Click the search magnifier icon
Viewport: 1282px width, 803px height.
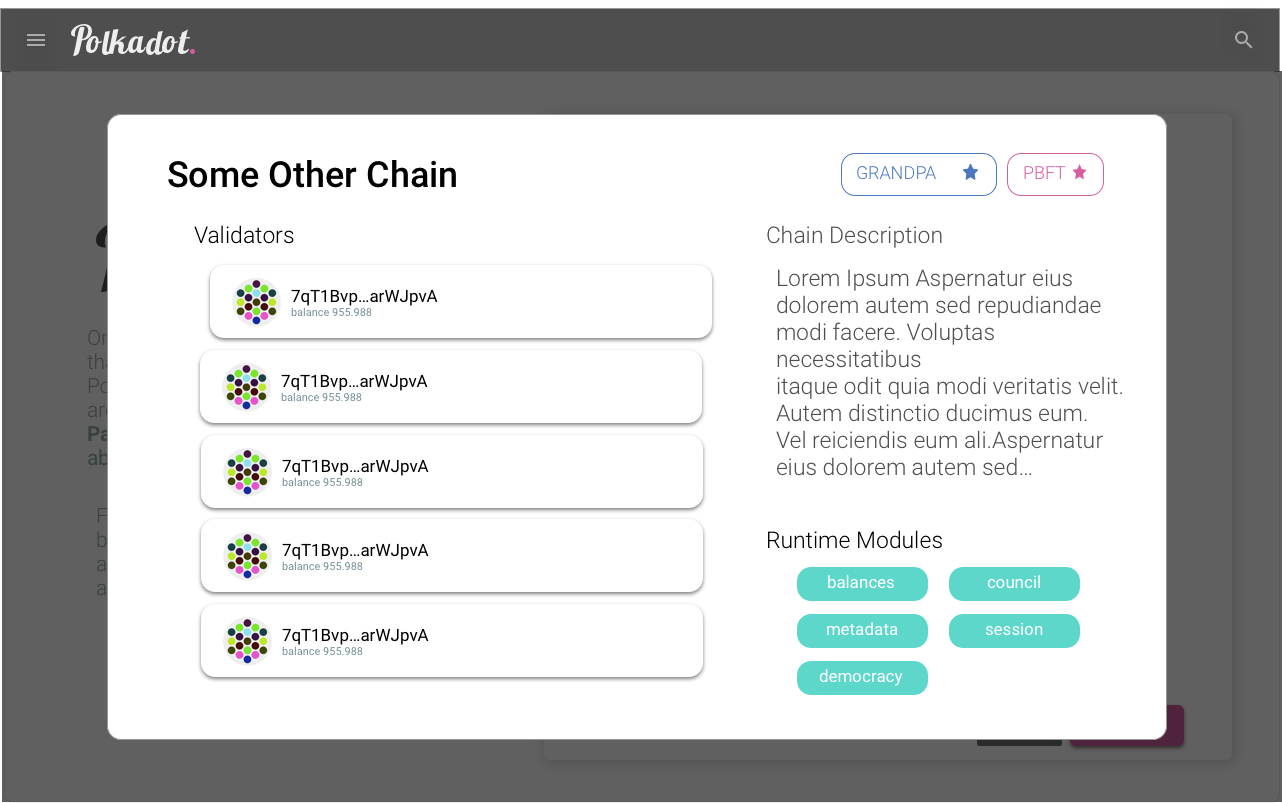(1244, 40)
